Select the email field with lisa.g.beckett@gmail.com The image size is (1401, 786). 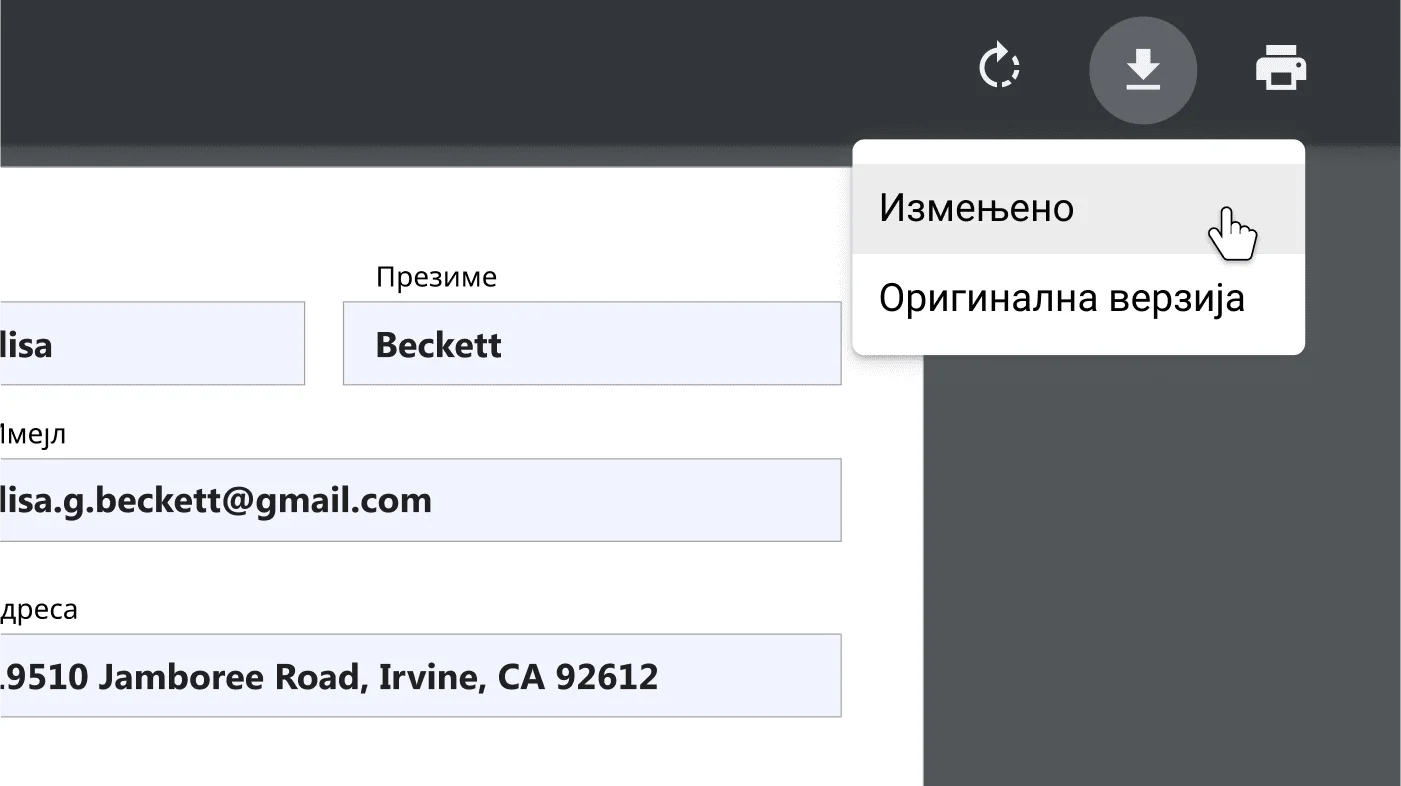coord(420,500)
